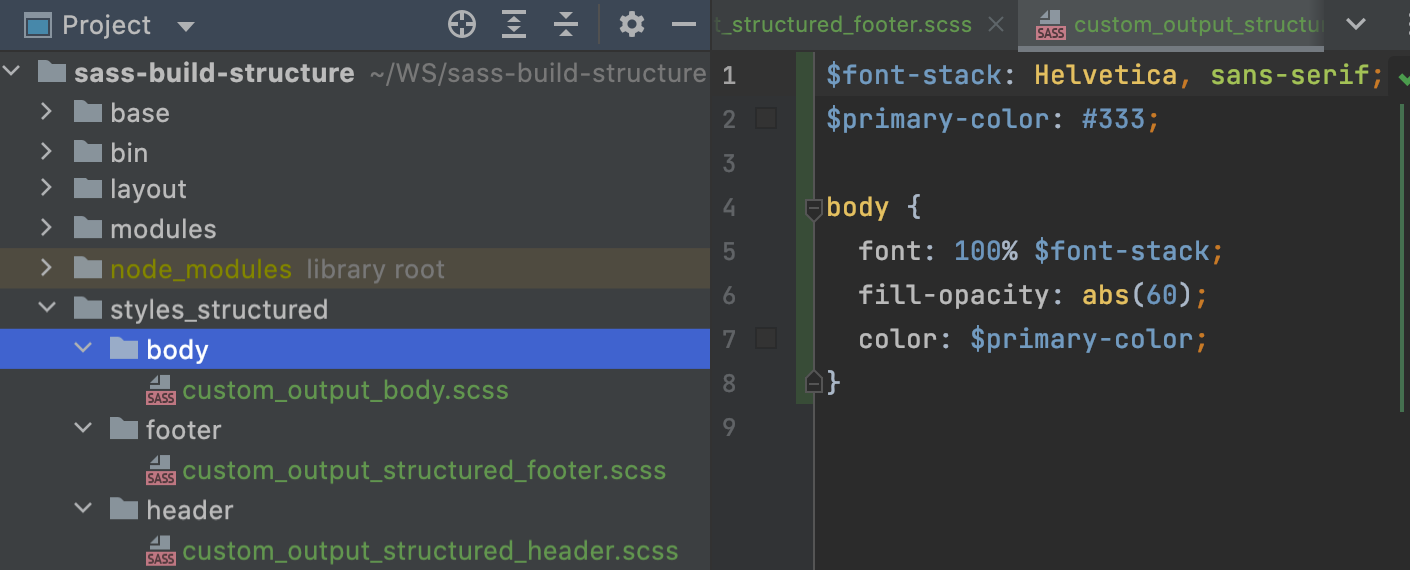The height and width of the screenshot is (570, 1410).
Task: Expand the node_modules folder
Action: (46, 269)
